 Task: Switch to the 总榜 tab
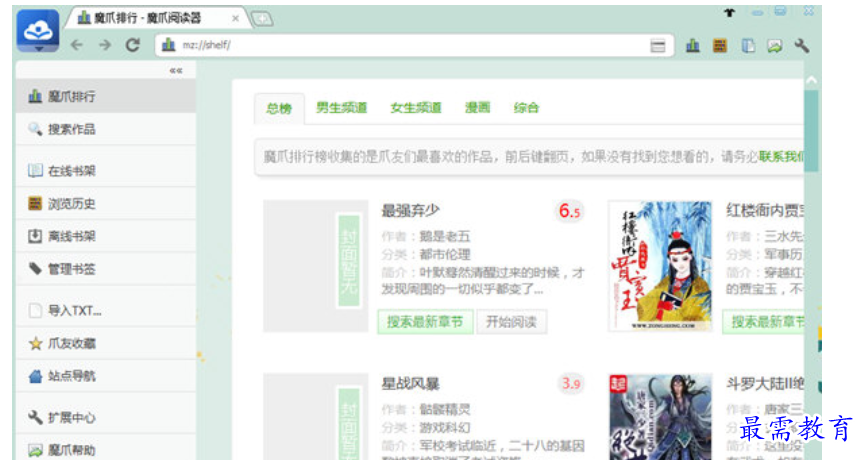point(279,108)
